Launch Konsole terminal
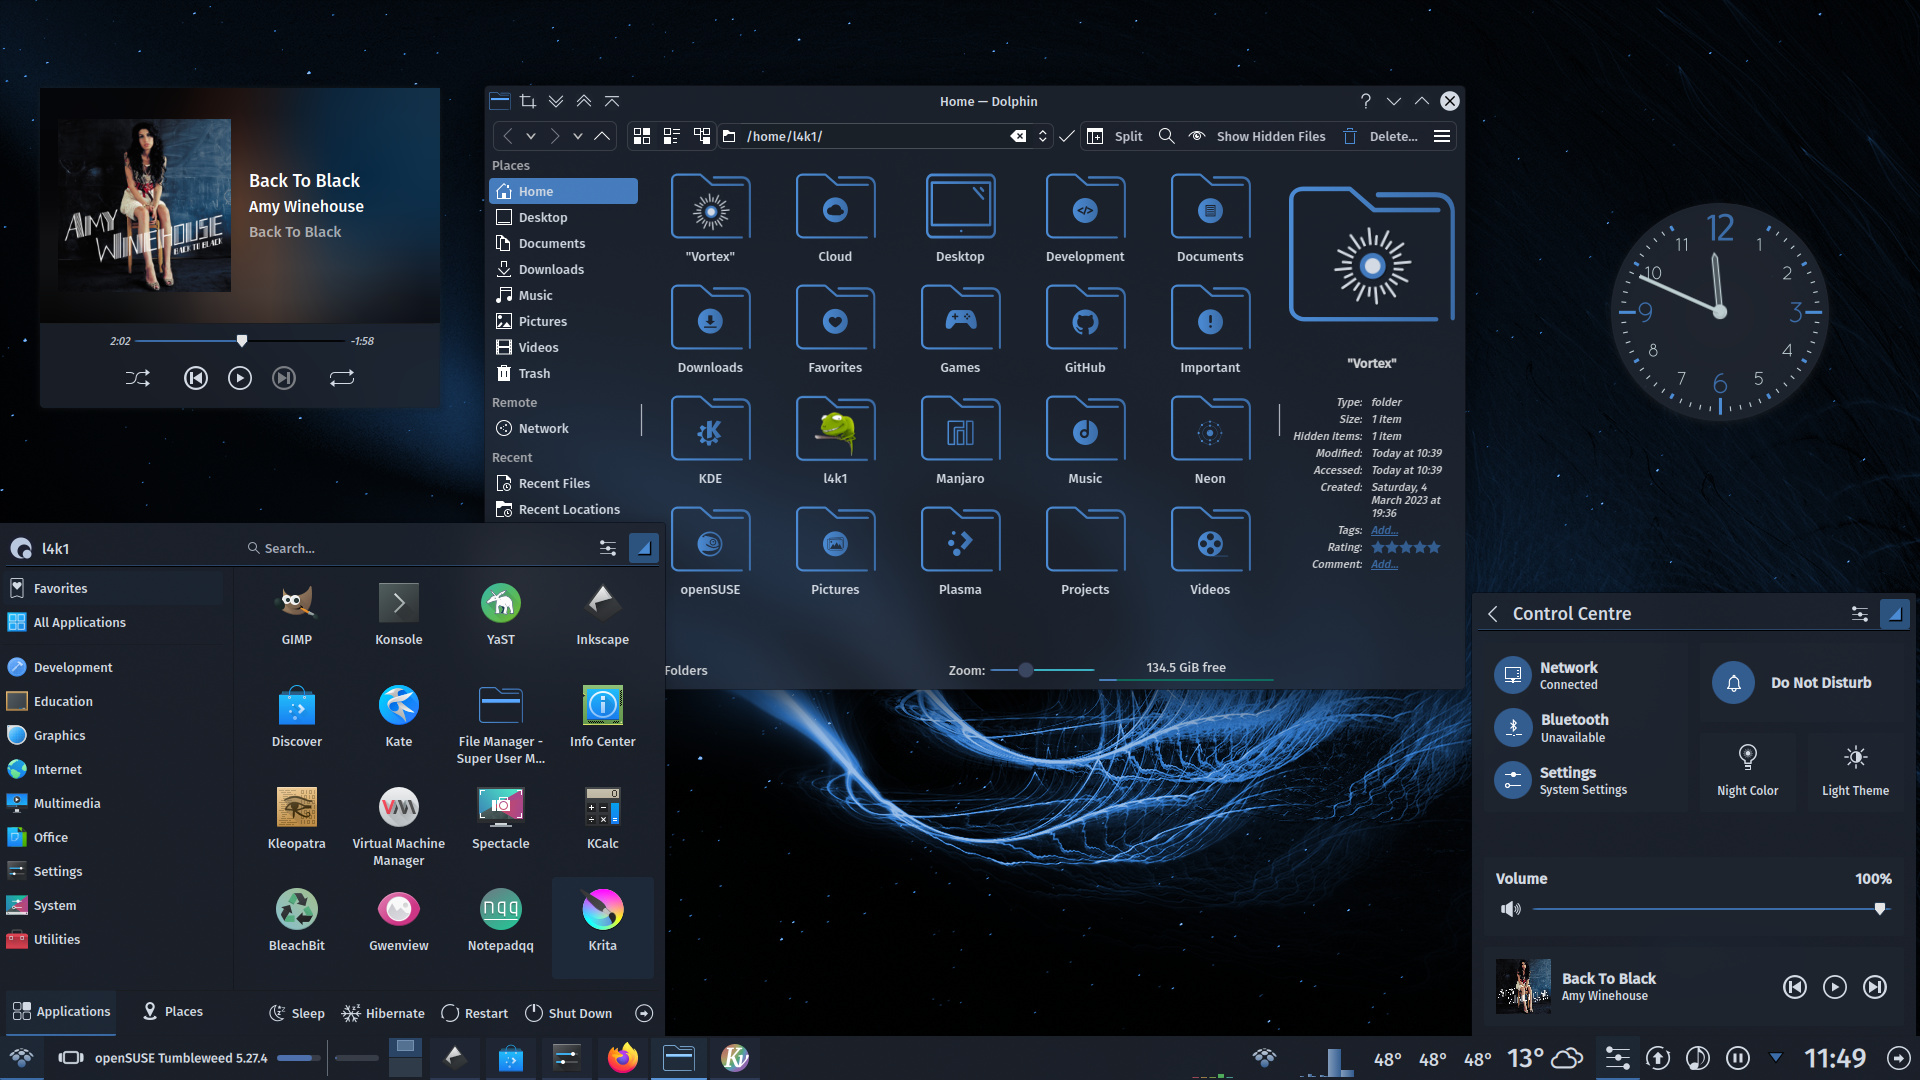This screenshot has width=1920, height=1080. point(399,615)
